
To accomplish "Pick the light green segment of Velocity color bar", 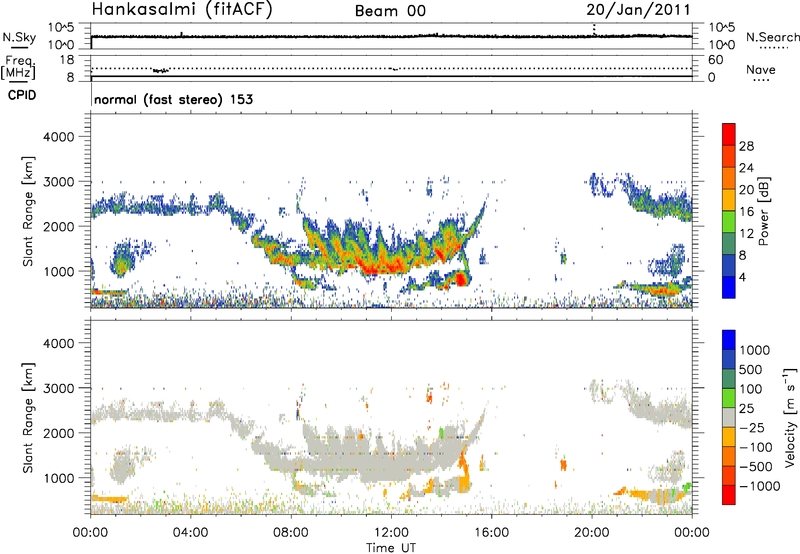I will [729, 397].
